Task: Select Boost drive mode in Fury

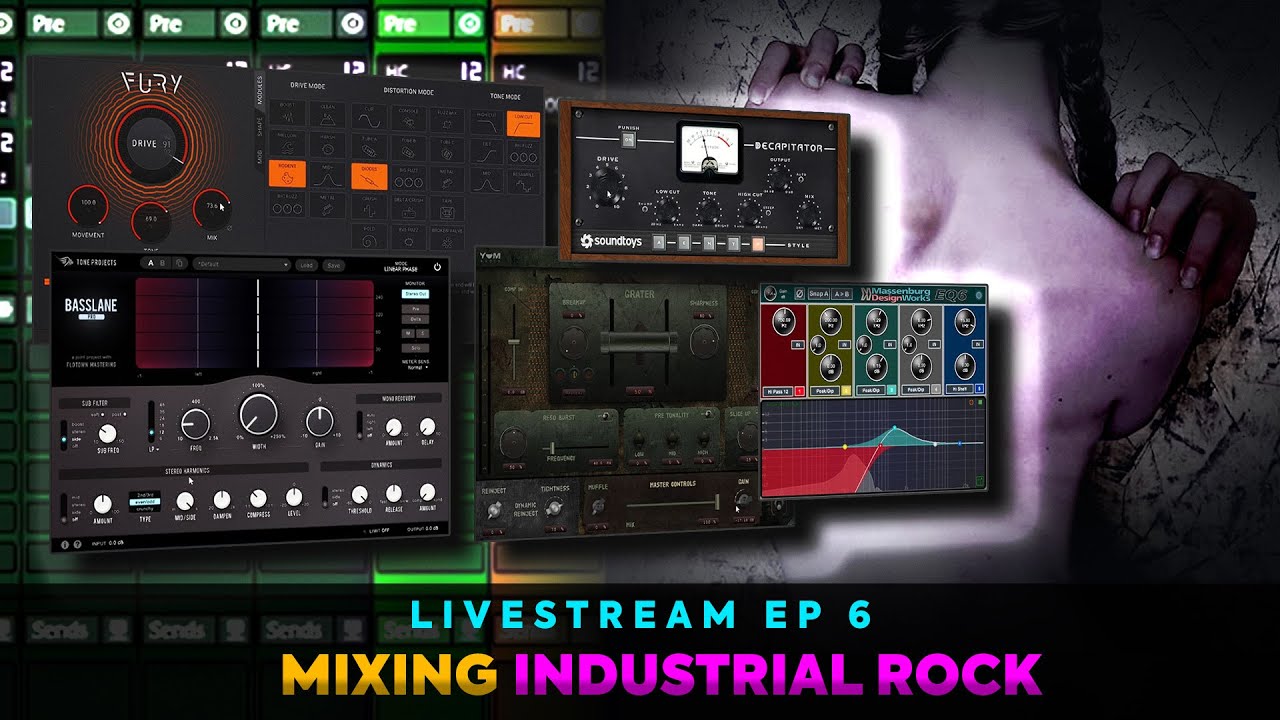Action: click(287, 113)
